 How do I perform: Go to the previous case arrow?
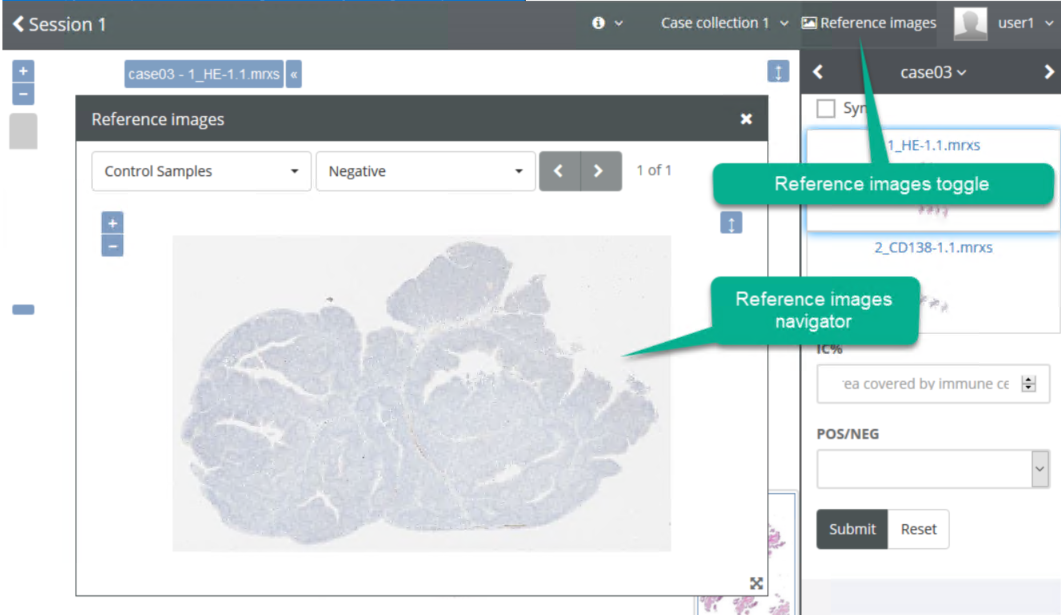pyautogui.click(x=818, y=72)
